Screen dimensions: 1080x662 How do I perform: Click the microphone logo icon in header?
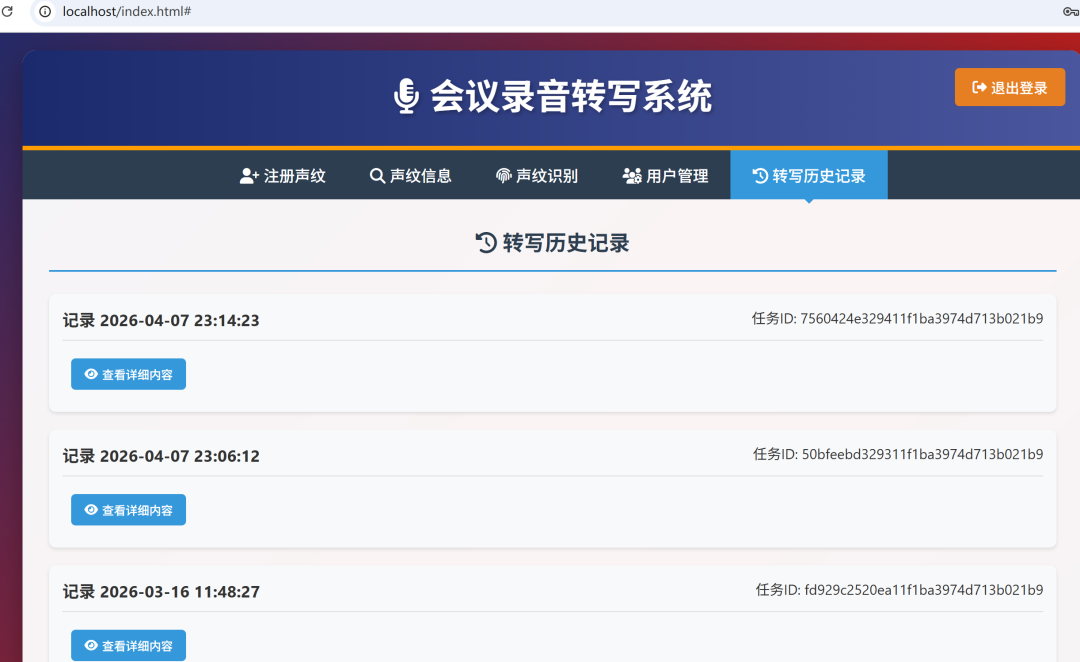[x=406, y=96]
